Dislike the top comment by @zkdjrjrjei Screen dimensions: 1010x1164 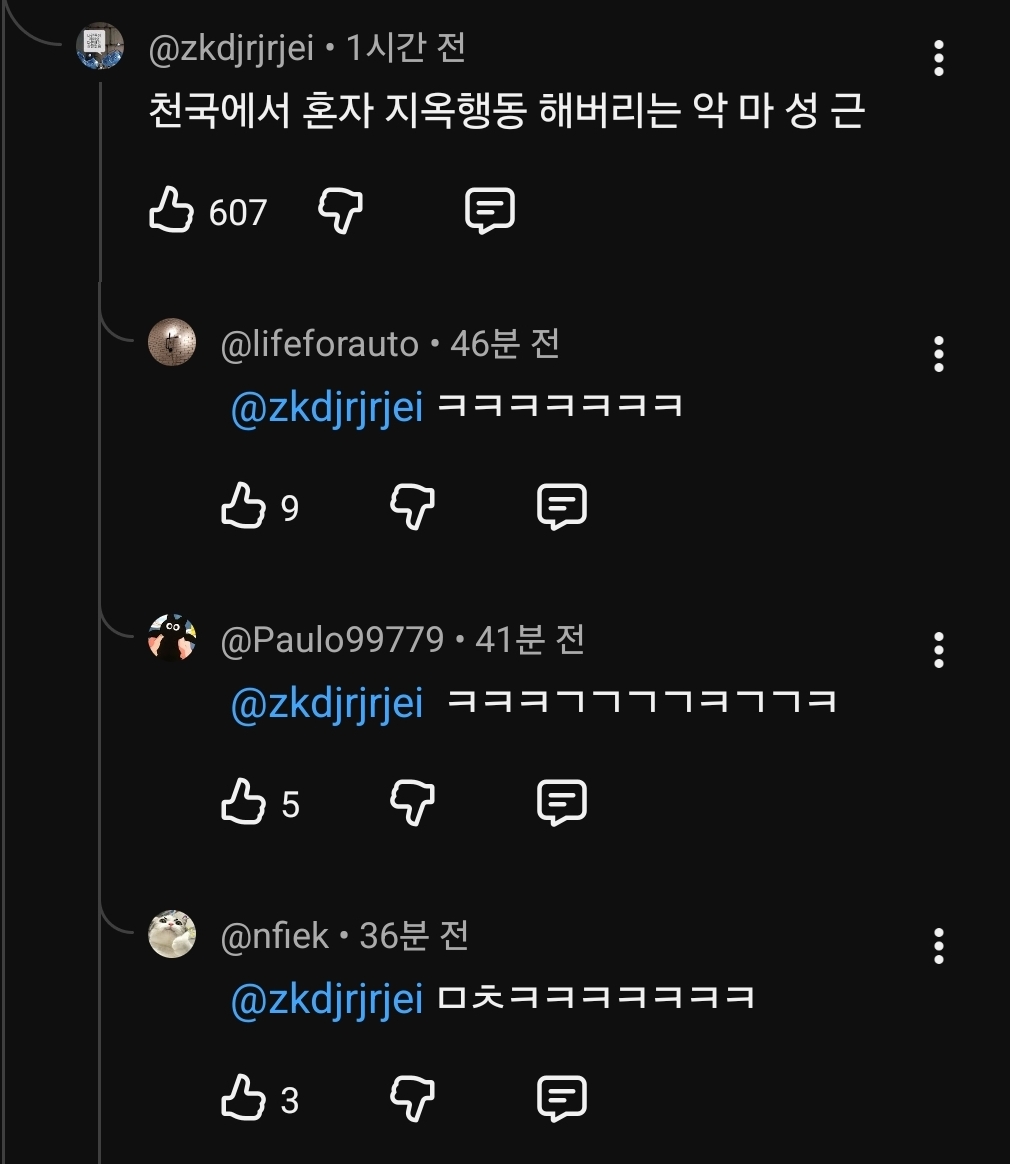[341, 211]
